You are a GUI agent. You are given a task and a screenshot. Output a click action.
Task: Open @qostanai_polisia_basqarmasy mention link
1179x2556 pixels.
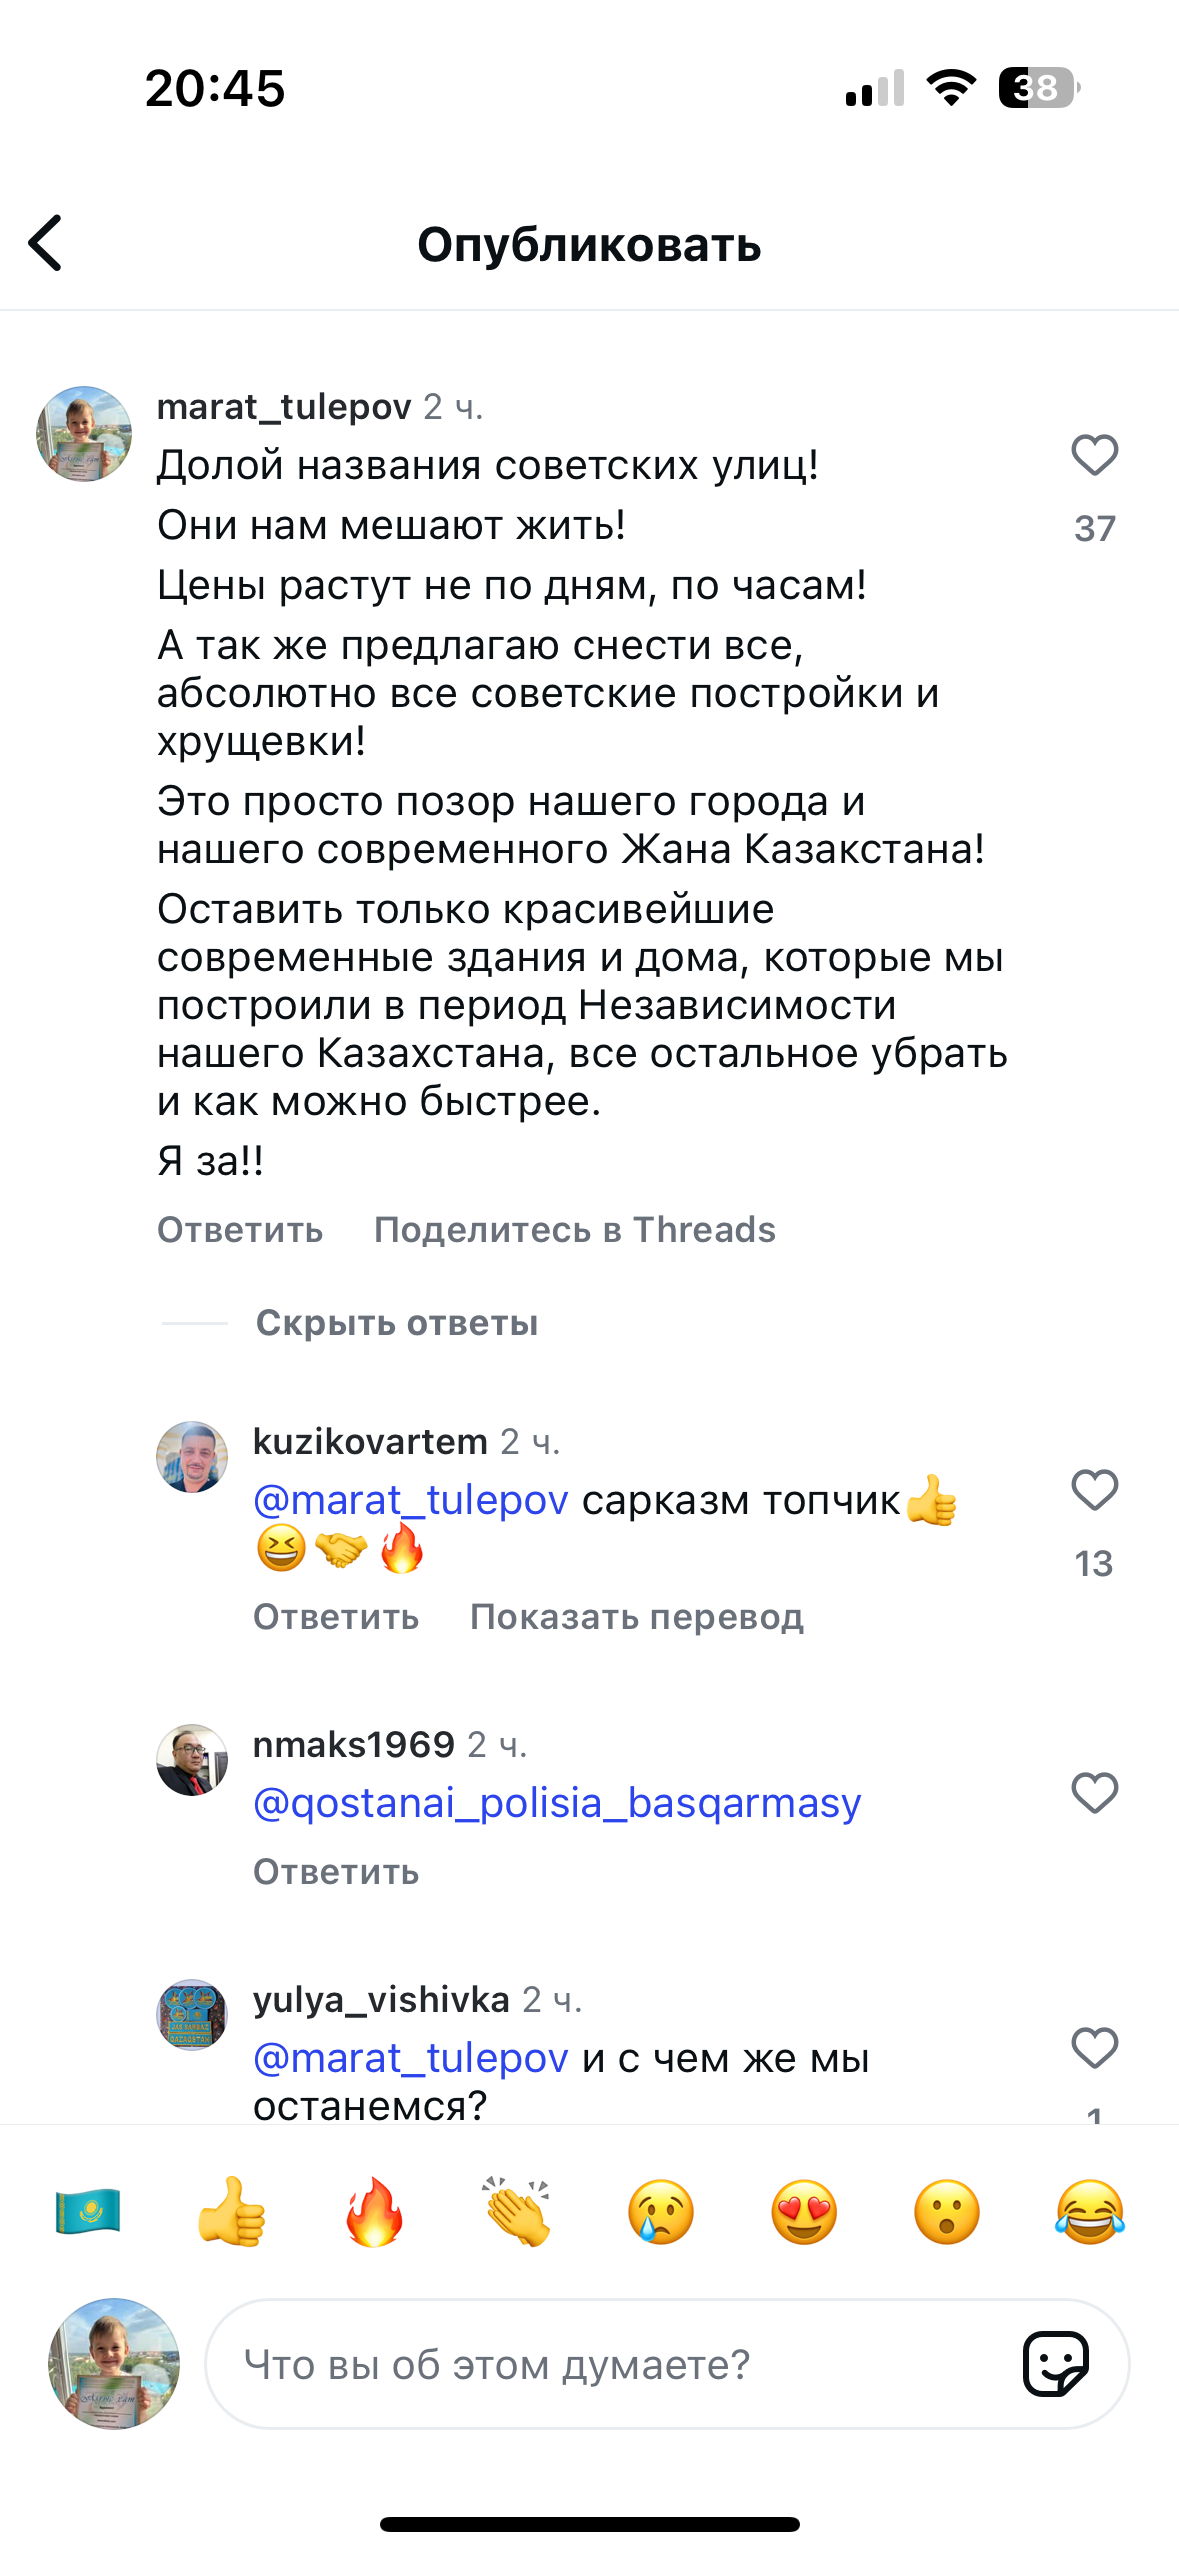(557, 1803)
